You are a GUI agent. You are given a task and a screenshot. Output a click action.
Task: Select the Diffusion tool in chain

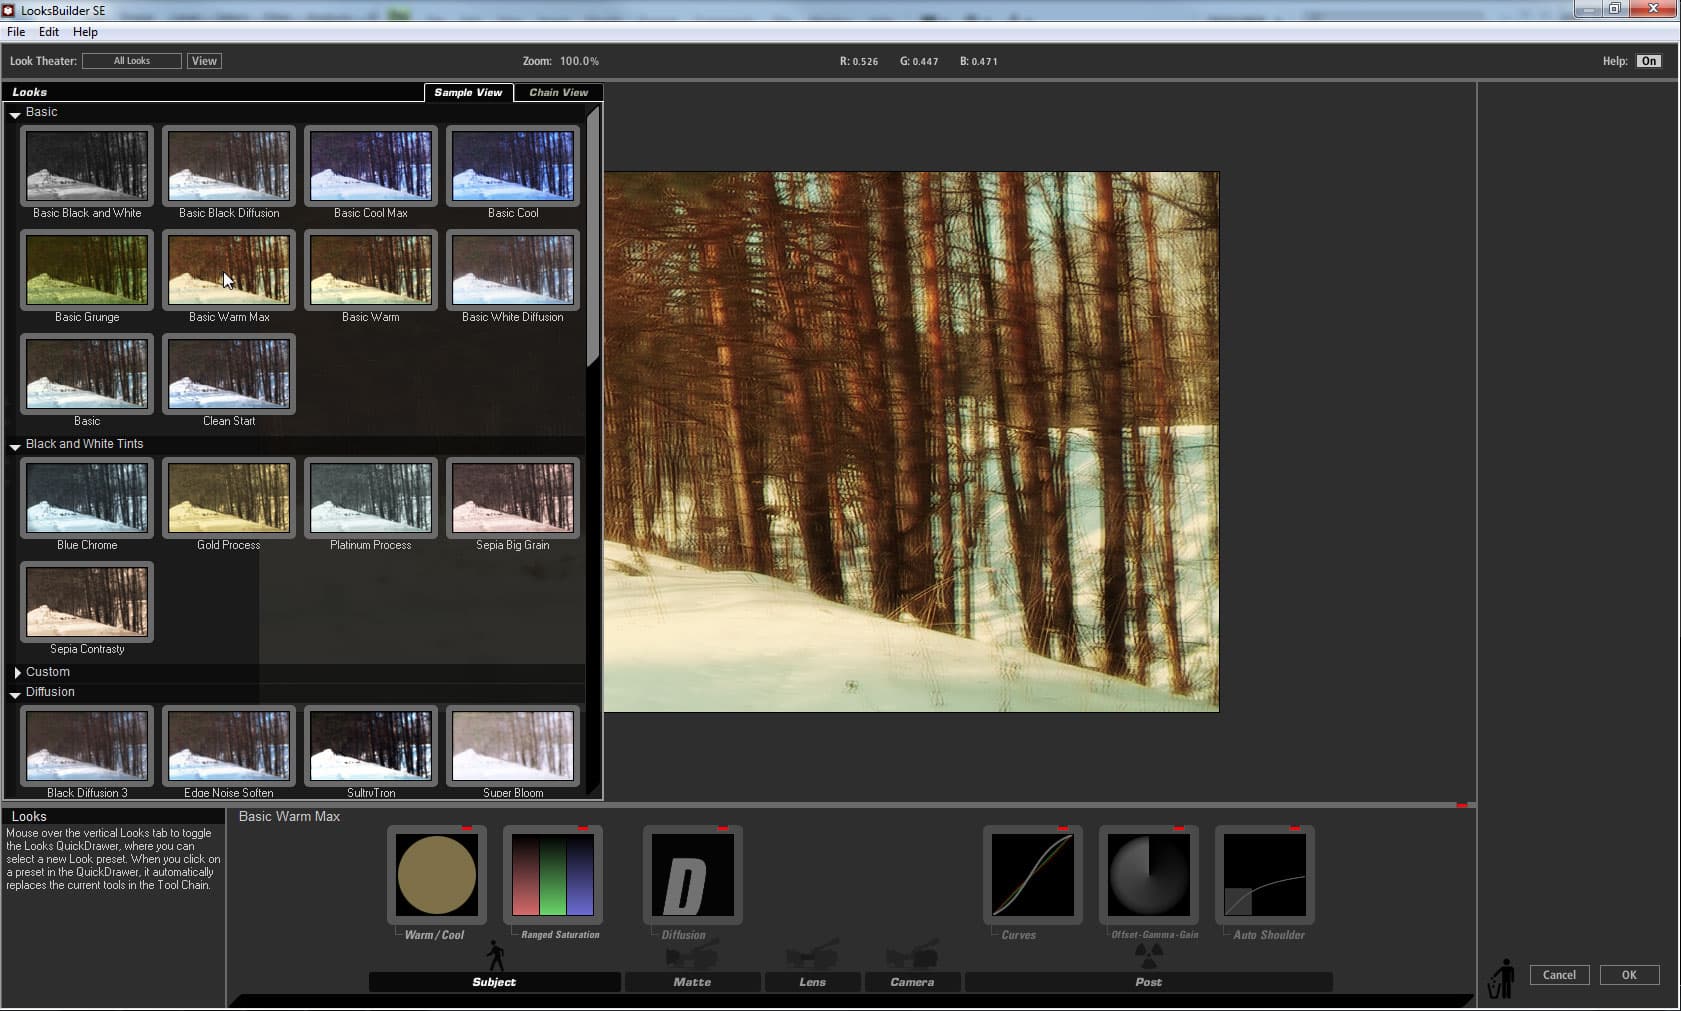pos(692,875)
